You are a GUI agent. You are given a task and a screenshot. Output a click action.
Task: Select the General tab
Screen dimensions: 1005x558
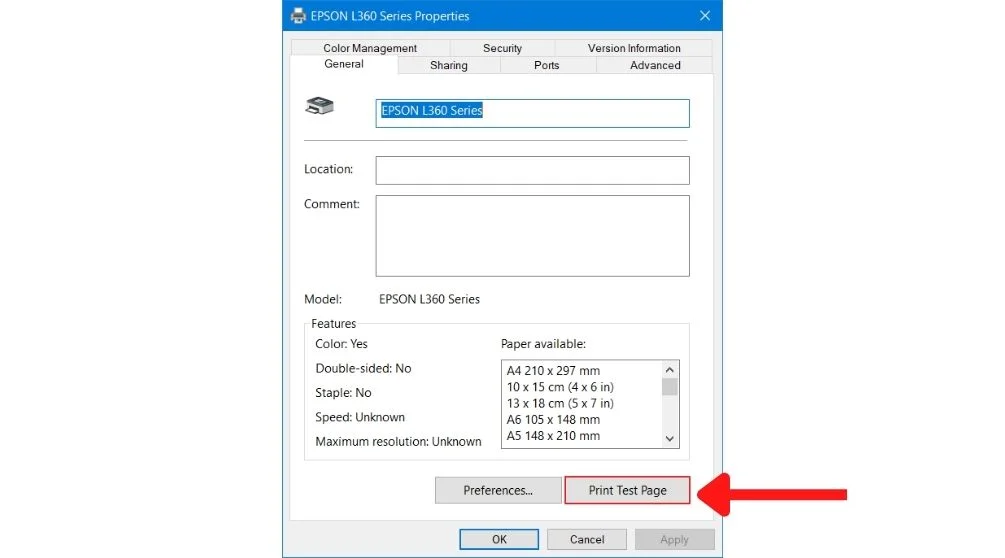(344, 64)
